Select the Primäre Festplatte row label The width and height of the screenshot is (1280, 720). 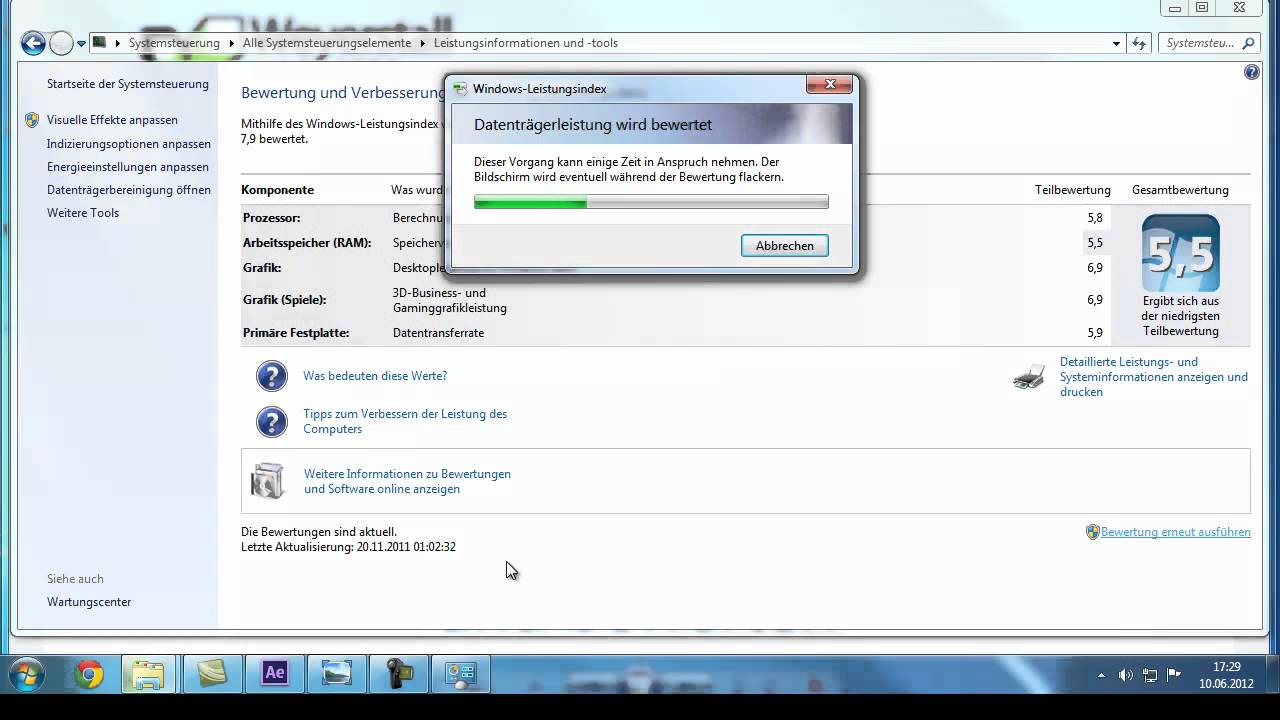296,333
